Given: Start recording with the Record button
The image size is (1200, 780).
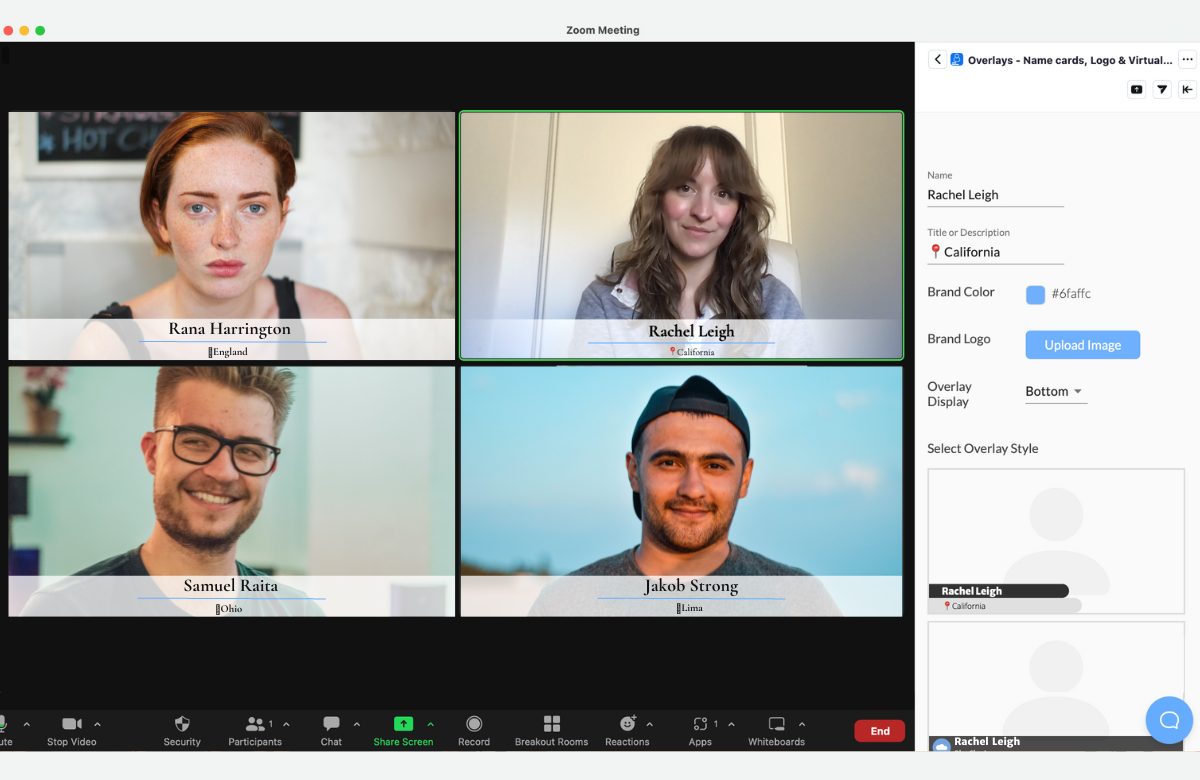Looking at the screenshot, I should click(x=474, y=724).
